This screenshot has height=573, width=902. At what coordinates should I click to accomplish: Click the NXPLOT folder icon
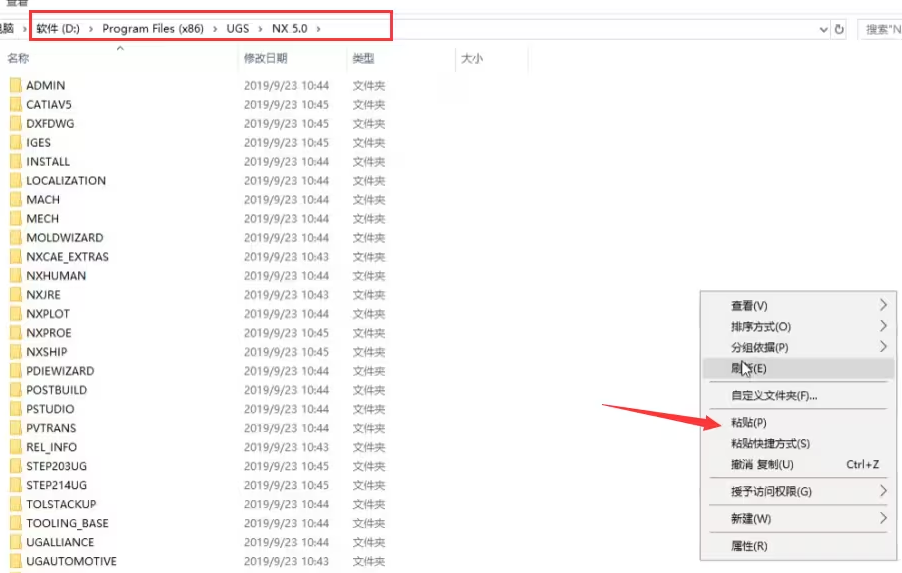16,314
